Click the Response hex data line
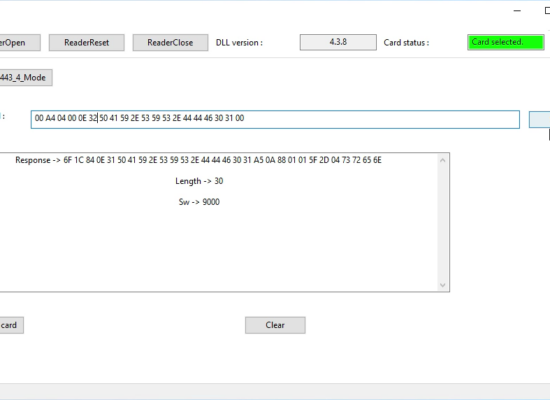 click(x=198, y=160)
